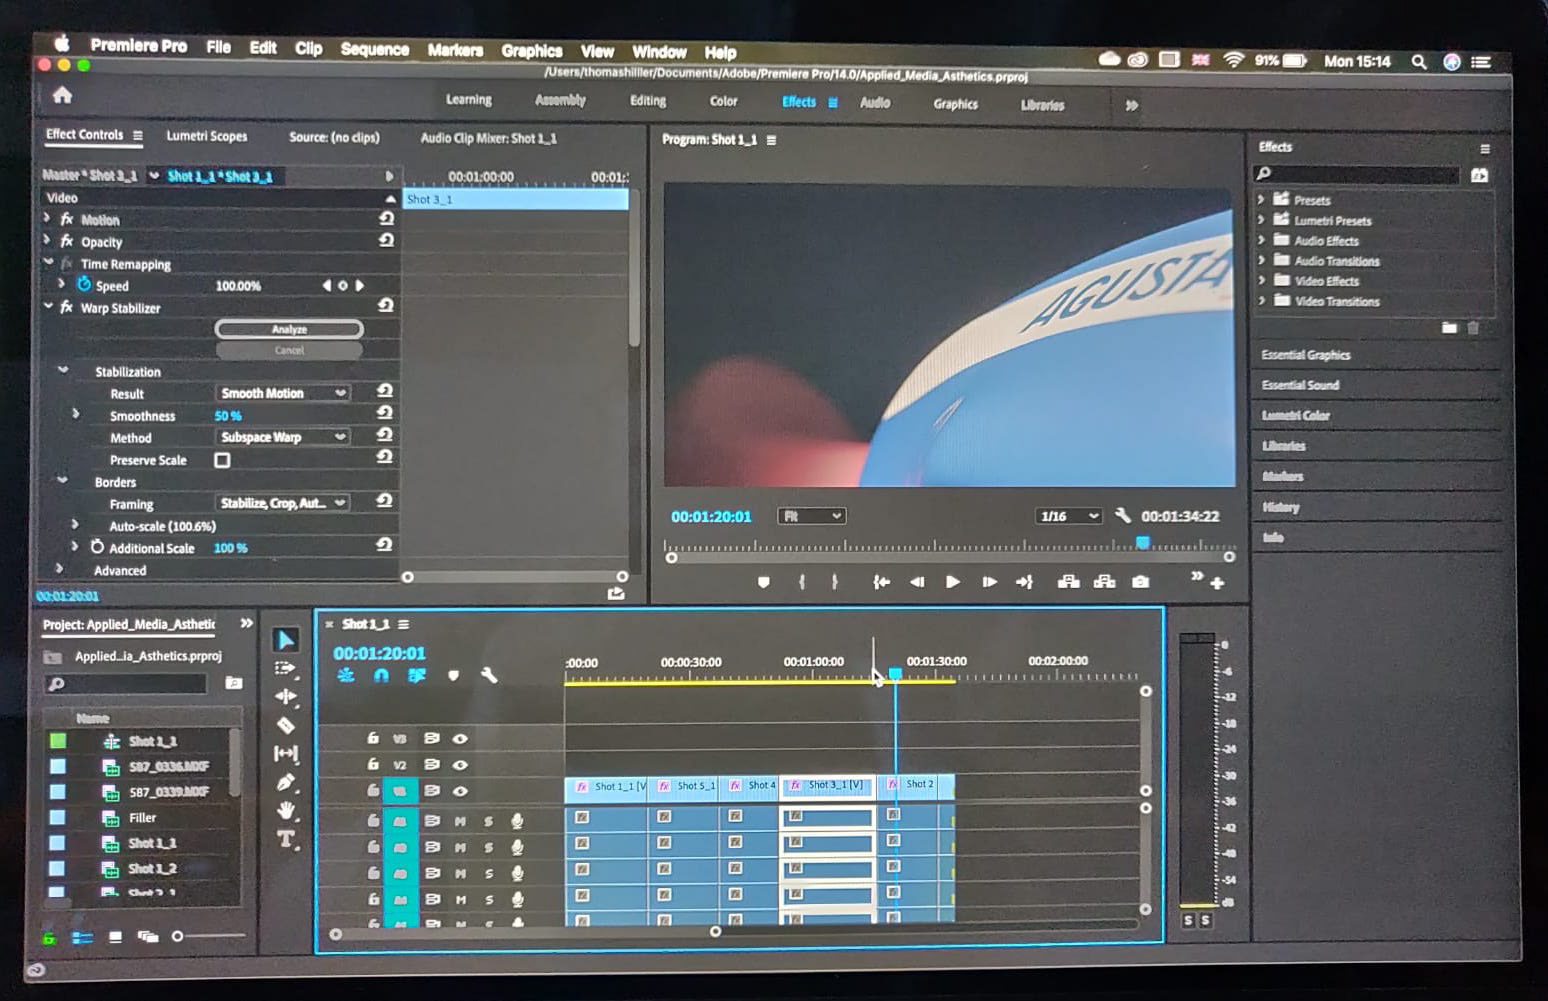This screenshot has width=1548, height=1001.
Task: Reset the Motion effect
Action: tap(386, 218)
